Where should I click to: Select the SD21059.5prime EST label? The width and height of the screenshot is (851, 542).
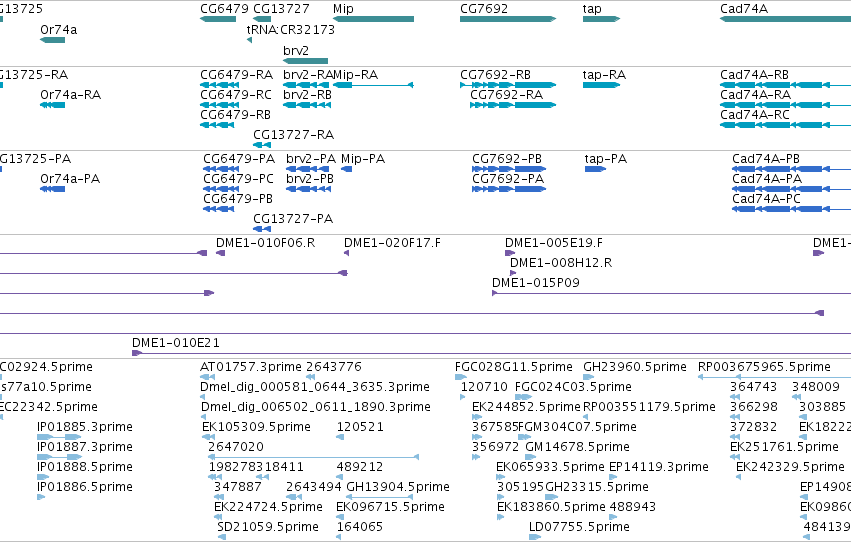[268, 527]
